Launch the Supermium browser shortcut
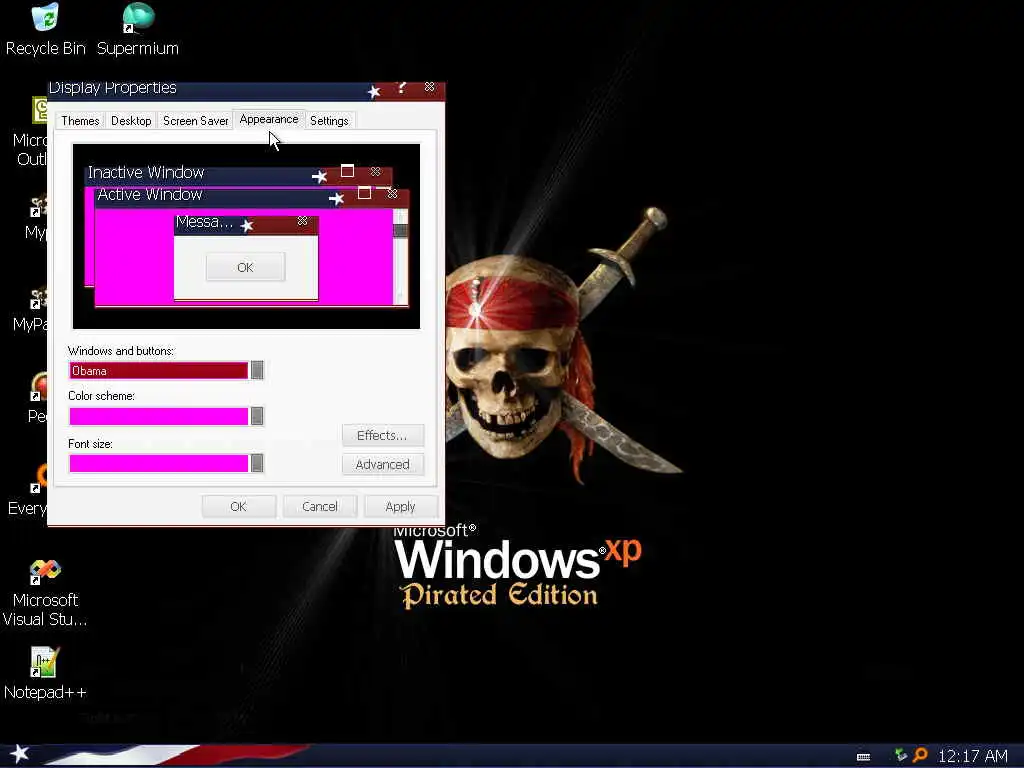The height and width of the screenshot is (768, 1024). [x=138, y=29]
